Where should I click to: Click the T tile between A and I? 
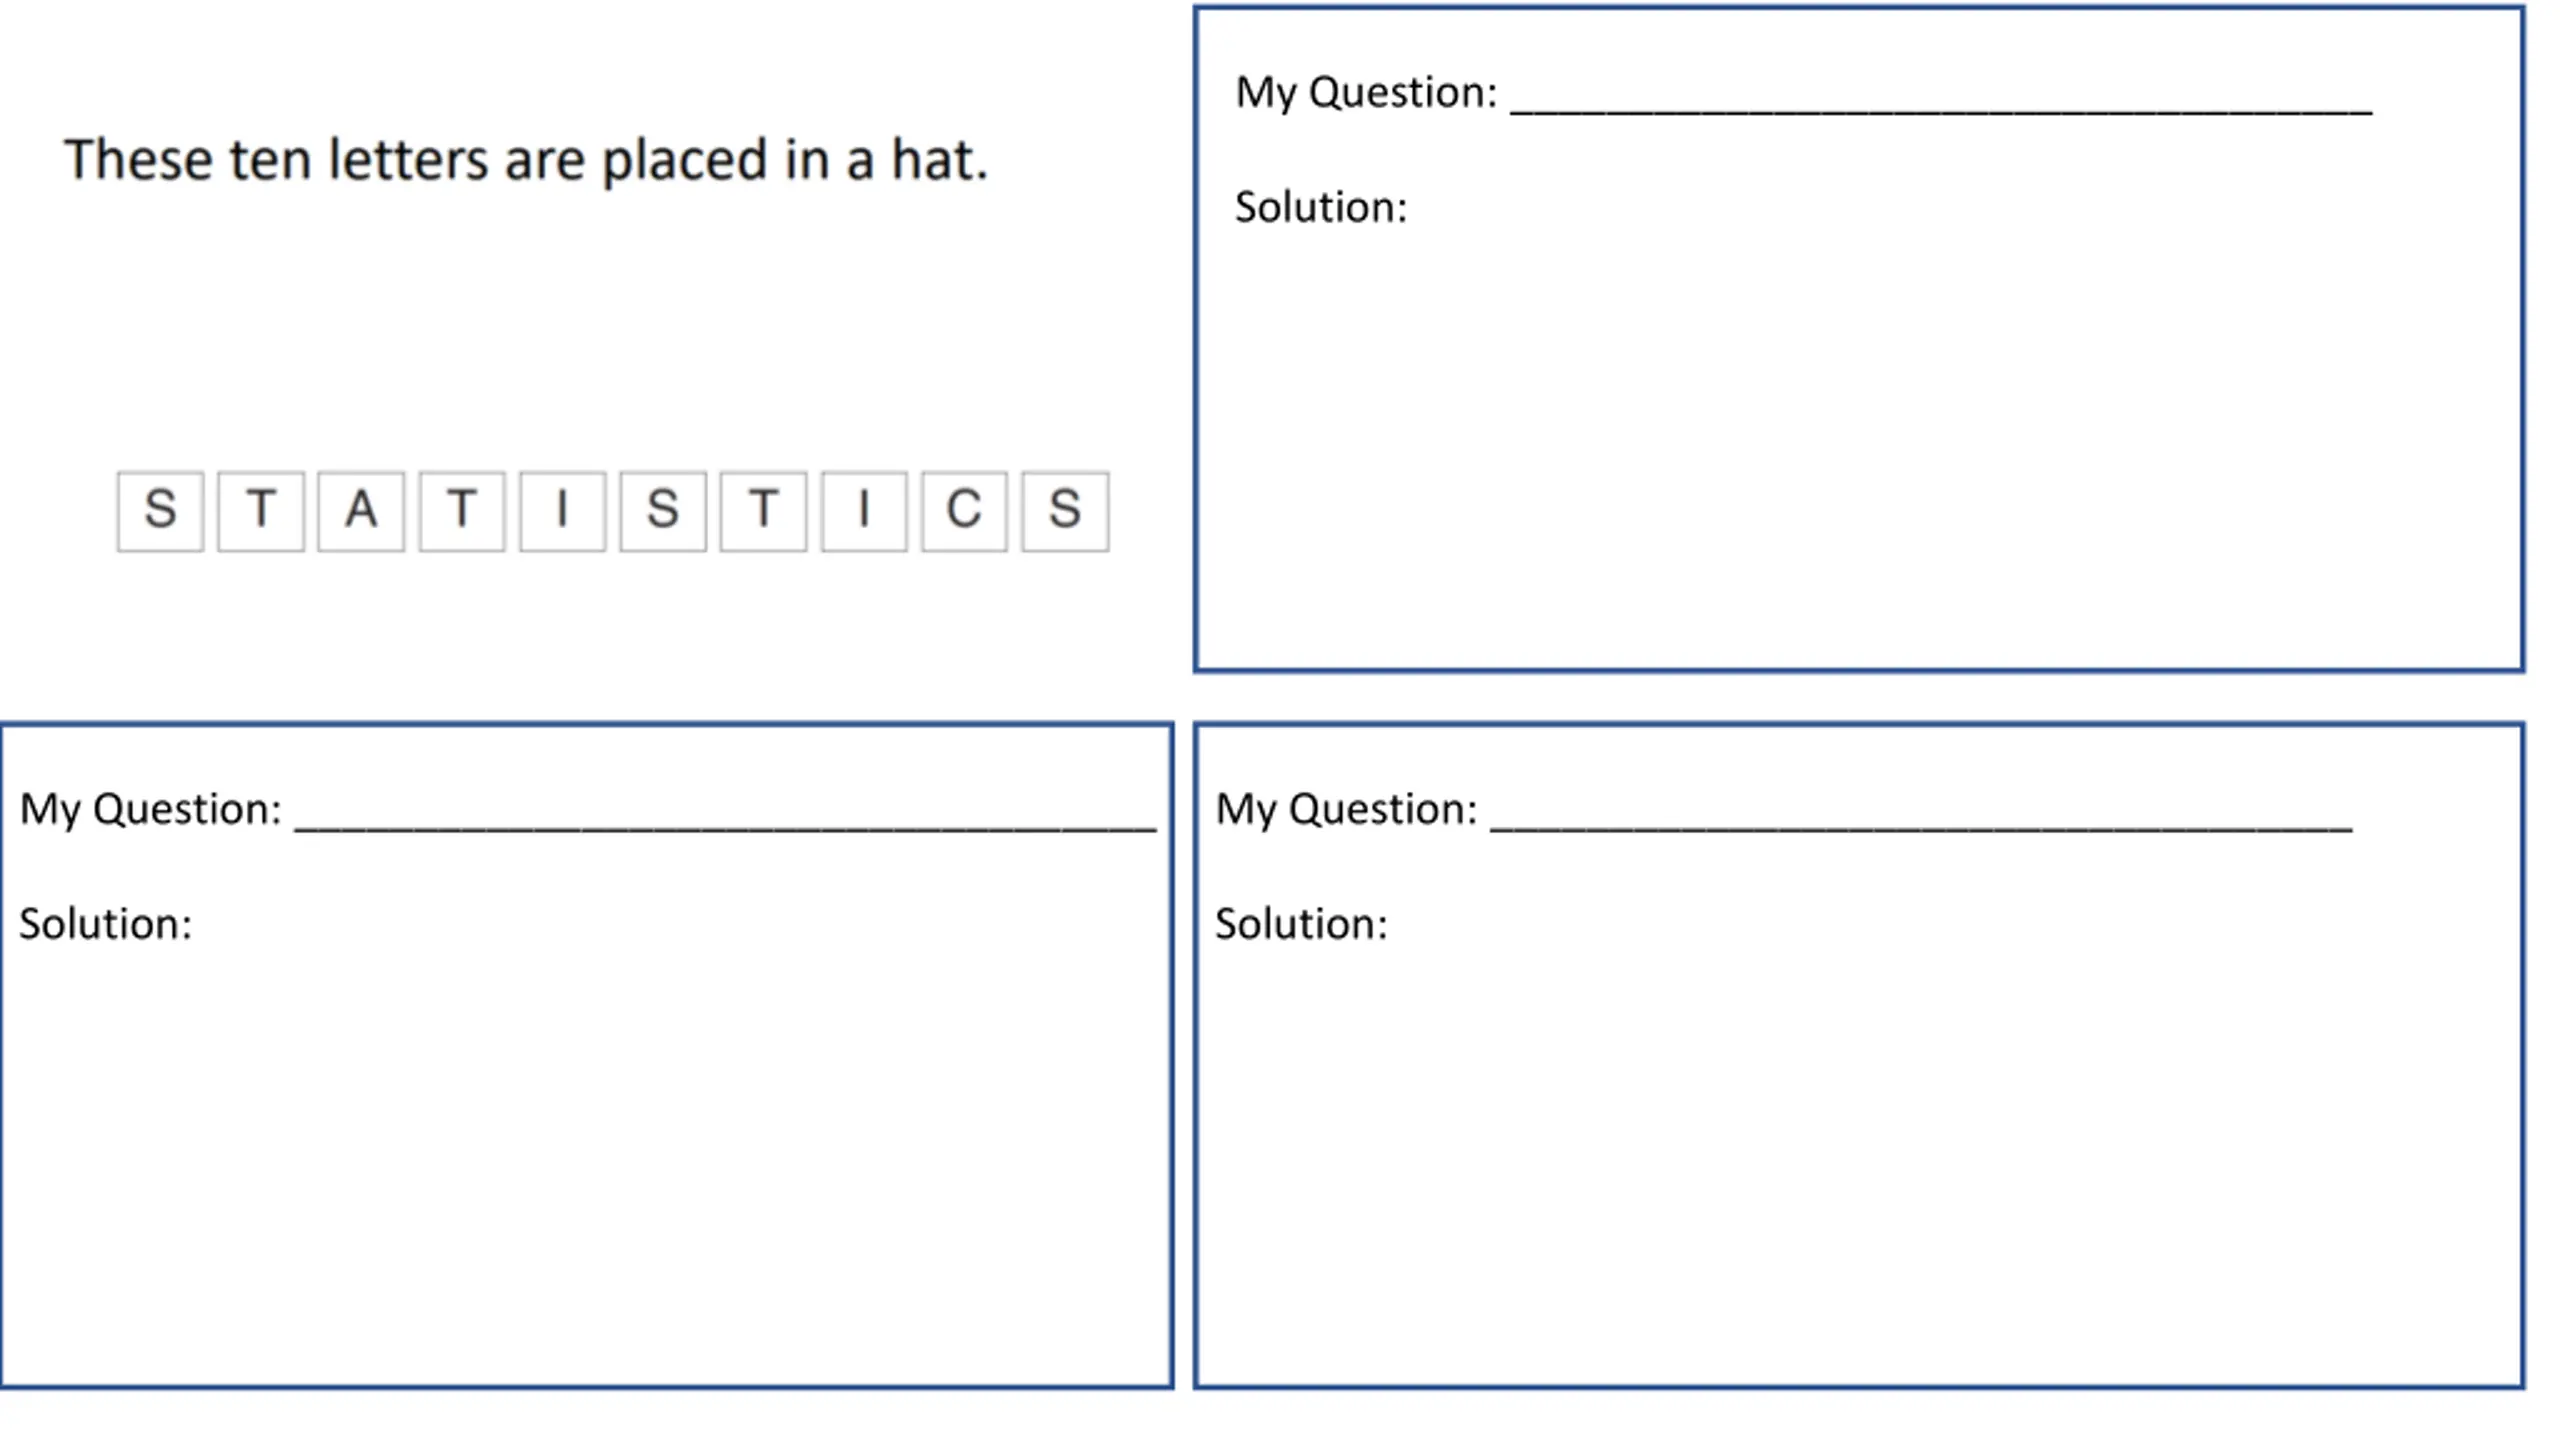pos(462,511)
